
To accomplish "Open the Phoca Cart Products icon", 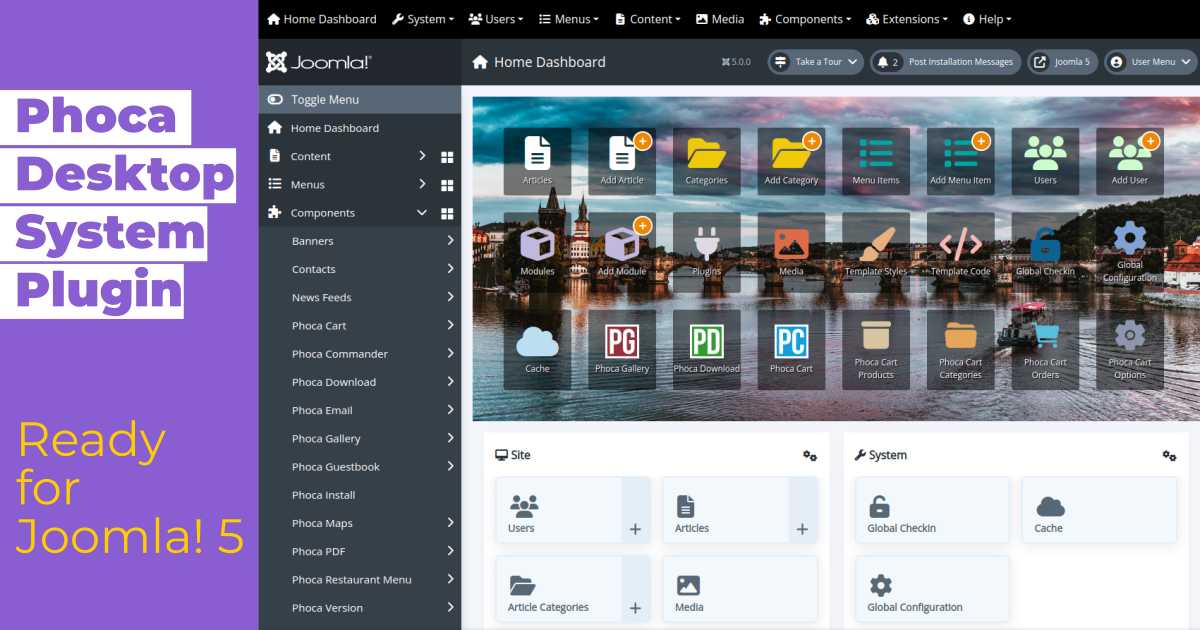I will click(x=876, y=349).
